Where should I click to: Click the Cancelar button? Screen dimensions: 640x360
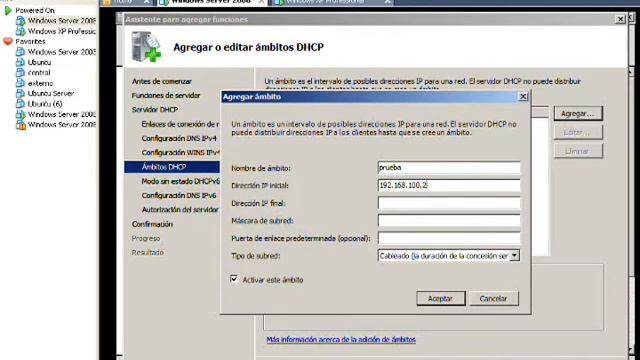coord(494,298)
